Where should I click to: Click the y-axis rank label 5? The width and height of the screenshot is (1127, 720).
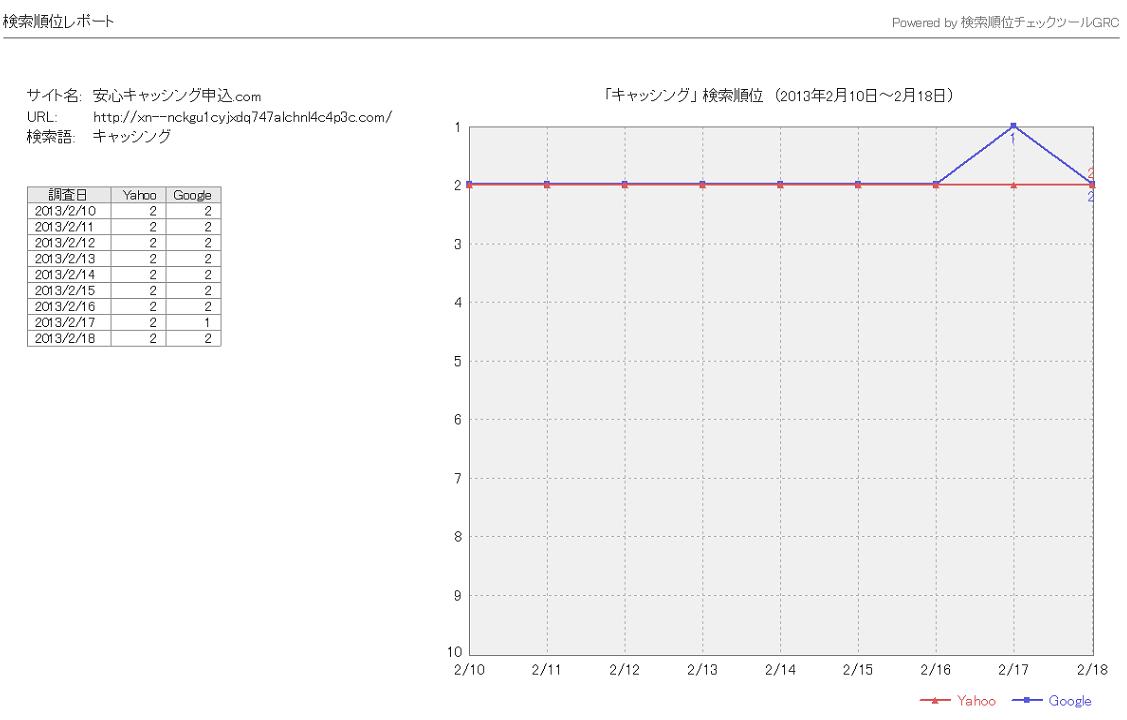coord(458,361)
